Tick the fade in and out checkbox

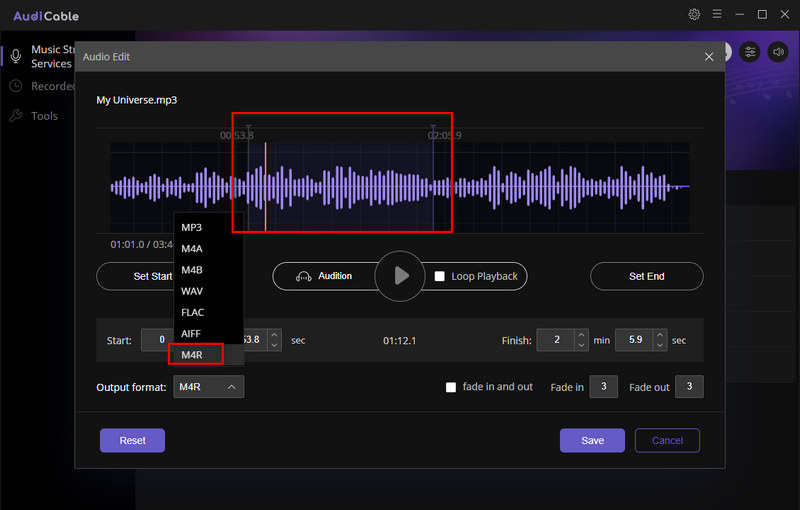pyautogui.click(x=451, y=388)
